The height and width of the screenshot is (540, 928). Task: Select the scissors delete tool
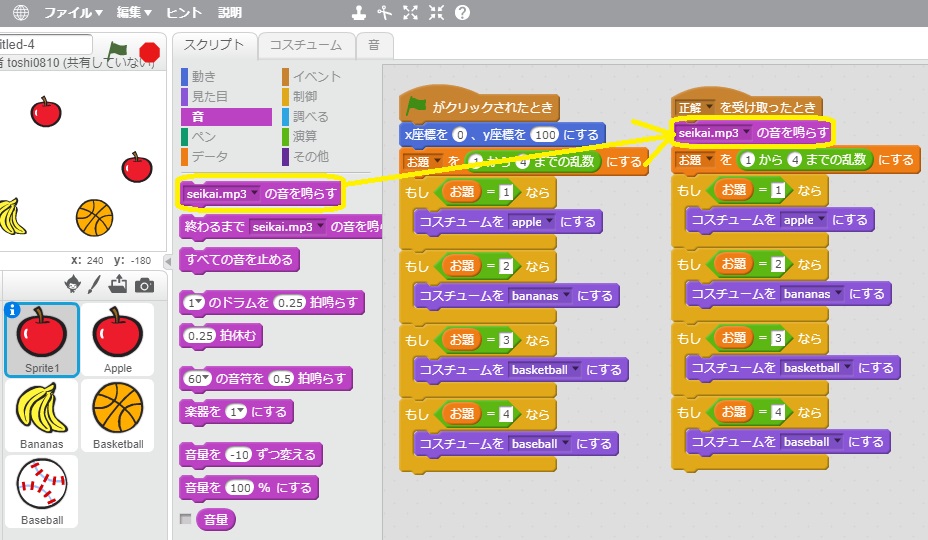tap(385, 12)
